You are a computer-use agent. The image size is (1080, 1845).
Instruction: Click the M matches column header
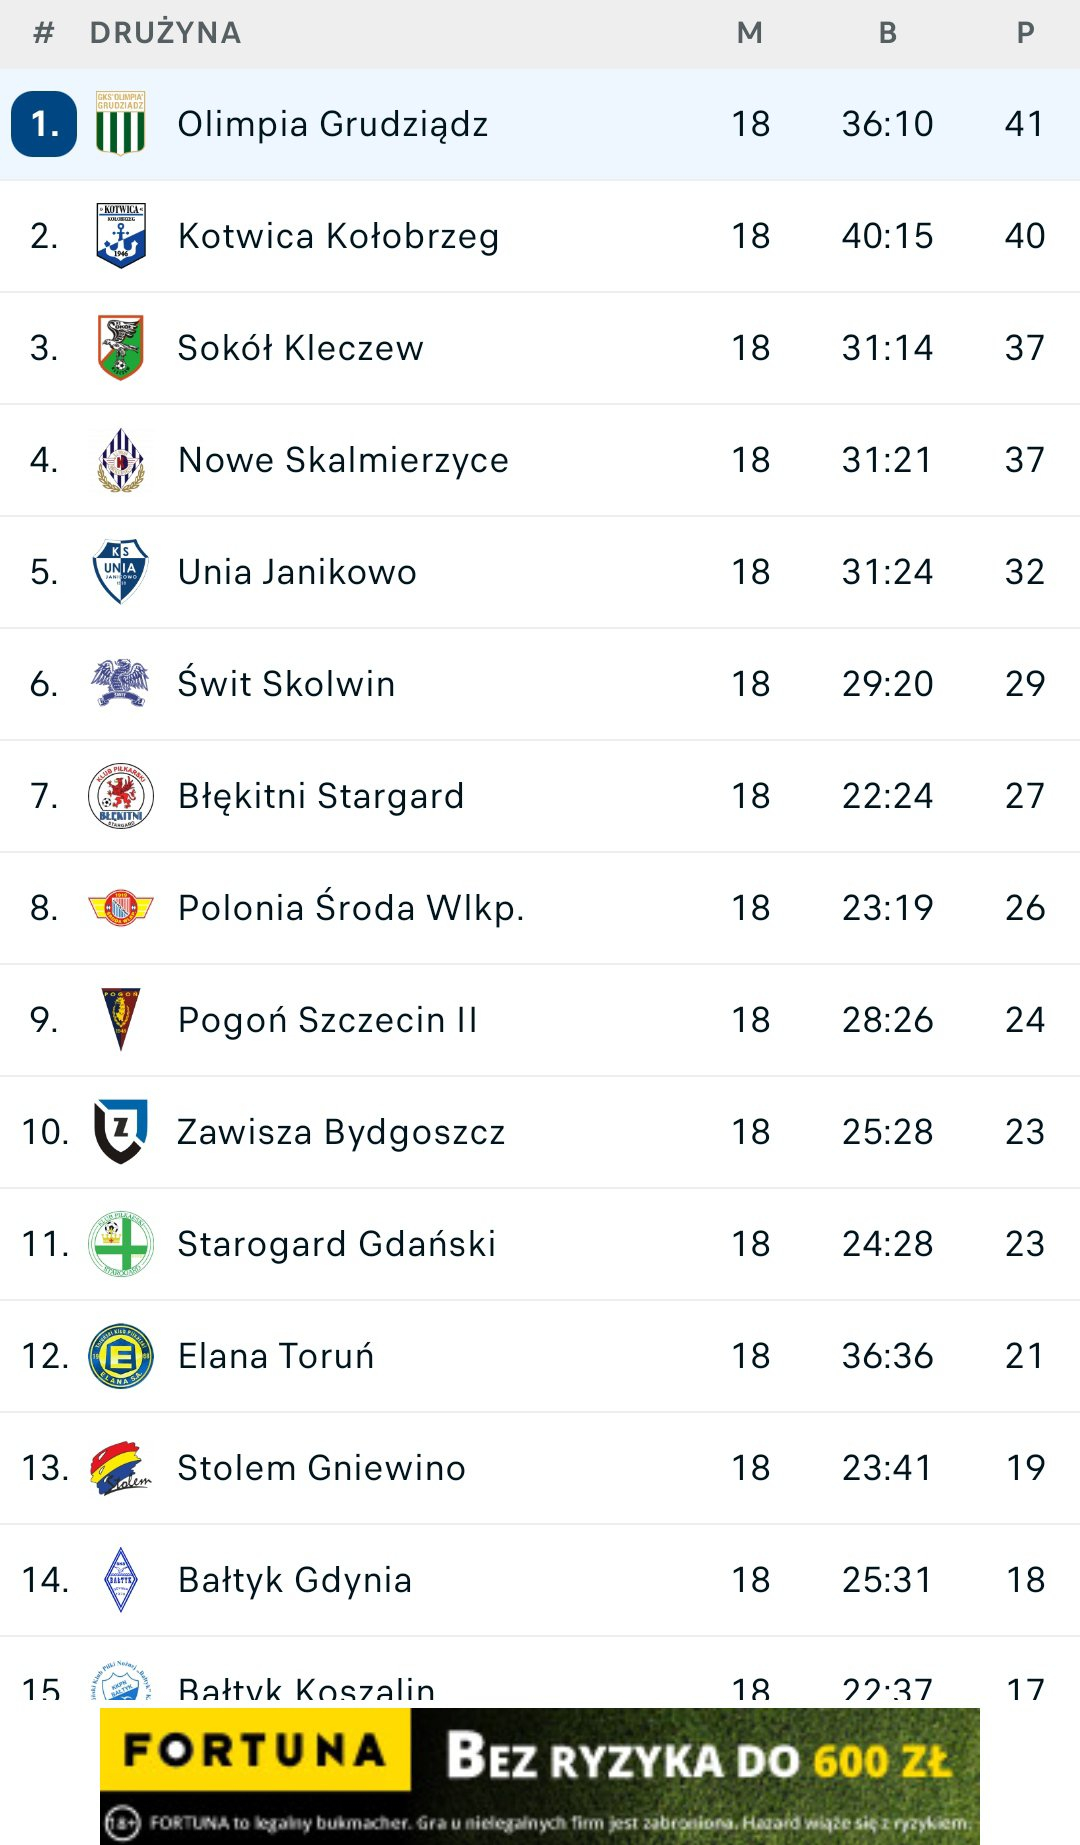pyautogui.click(x=749, y=33)
